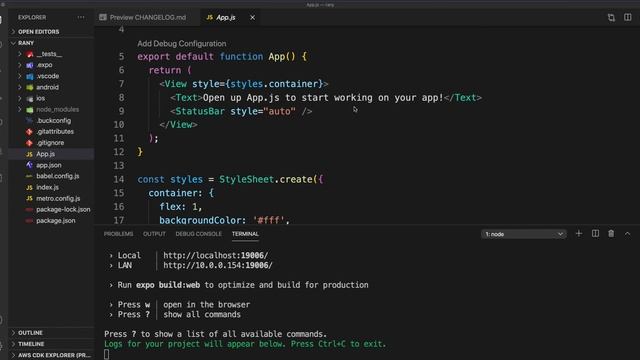Image resolution: width=640 pixels, height=360 pixels.
Task: Click the app.json file icon
Action: click(29, 165)
